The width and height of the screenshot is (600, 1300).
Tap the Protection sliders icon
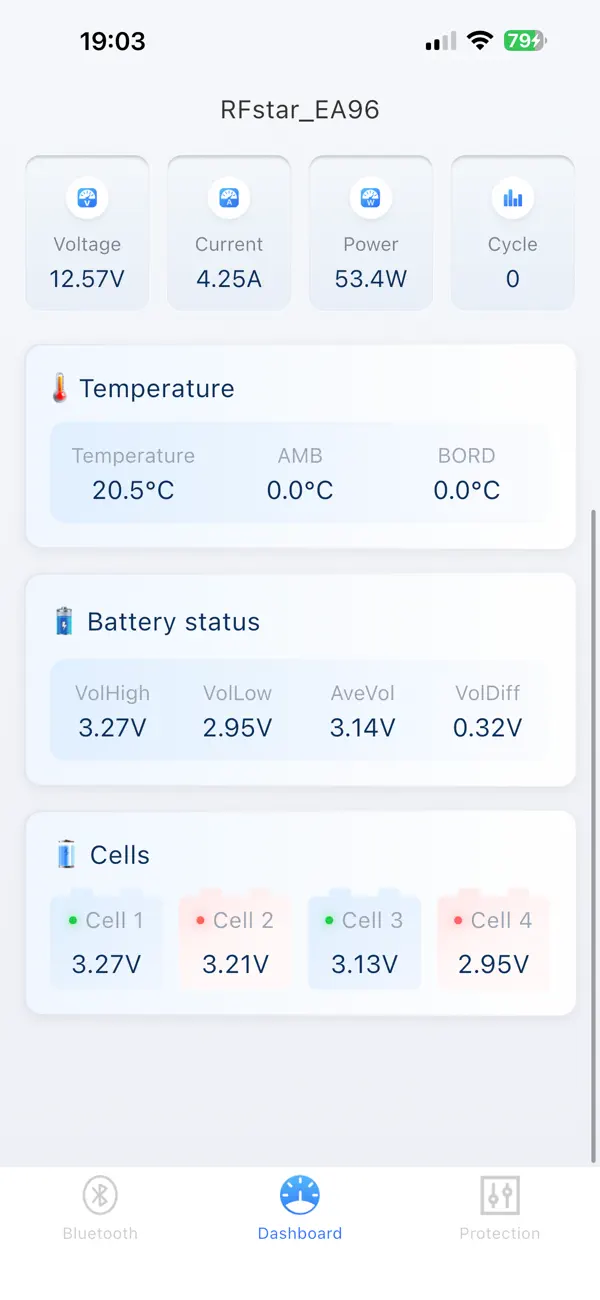pyautogui.click(x=500, y=1195)
